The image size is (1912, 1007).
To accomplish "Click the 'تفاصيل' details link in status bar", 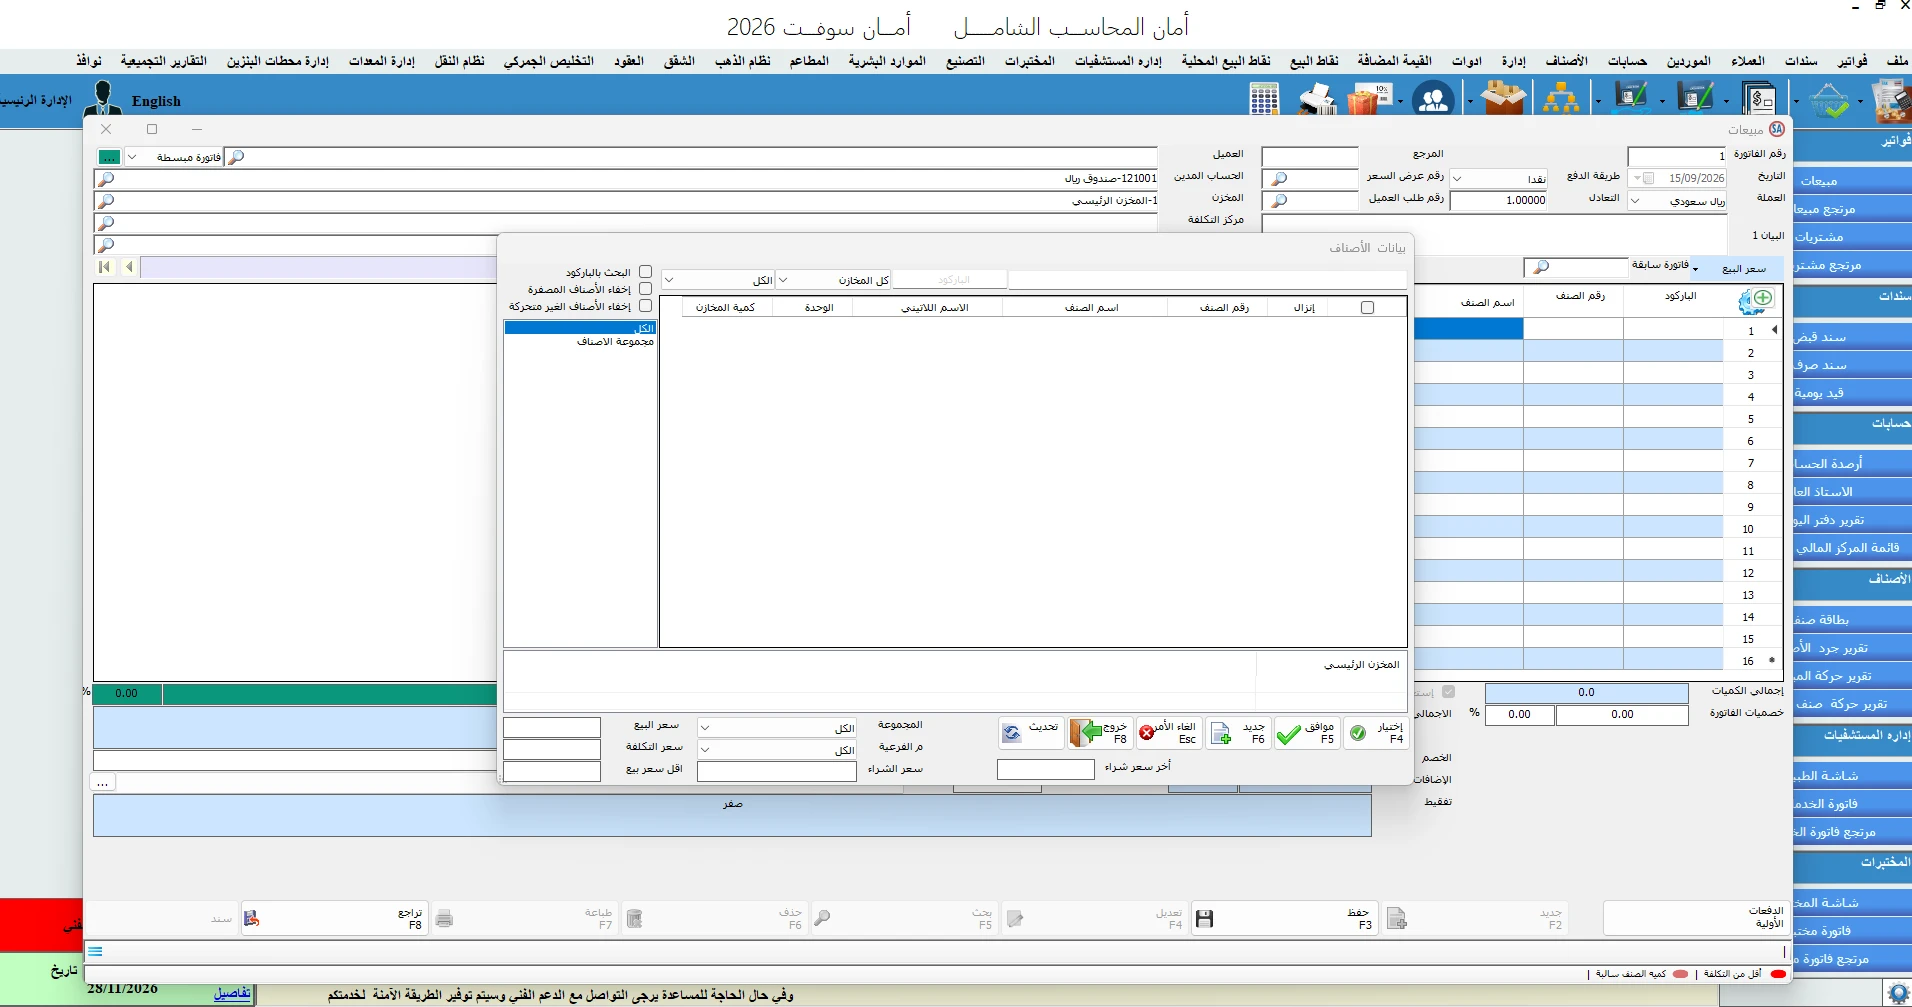I will [232, 993].
